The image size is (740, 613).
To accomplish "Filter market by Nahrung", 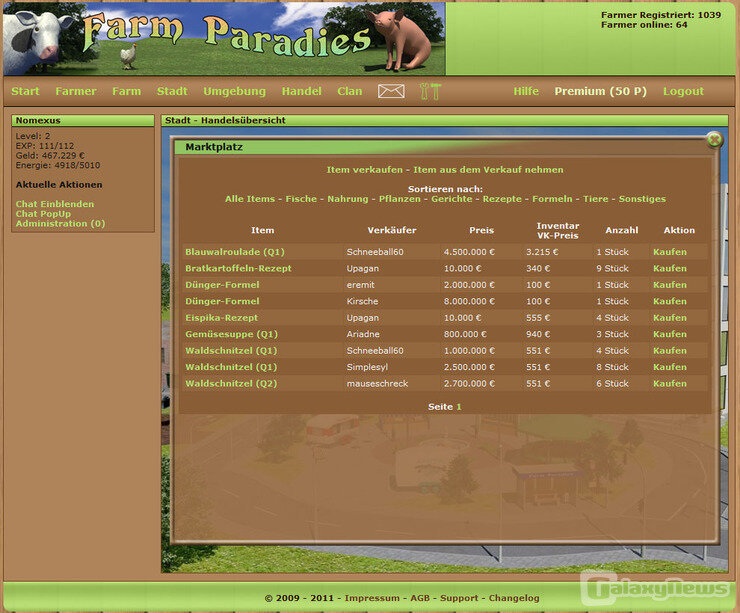I will [x=348, y=199].
